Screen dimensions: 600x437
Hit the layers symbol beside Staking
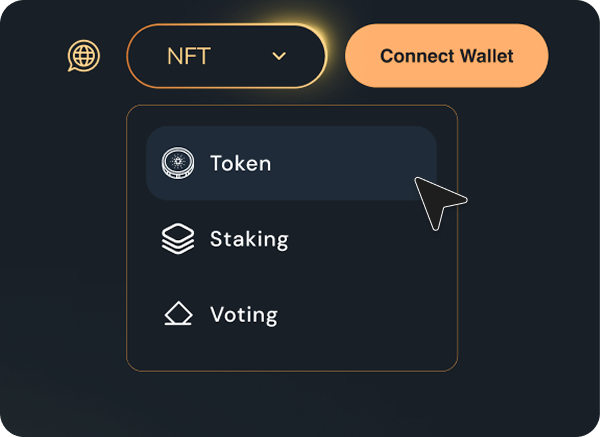[177, 239]
